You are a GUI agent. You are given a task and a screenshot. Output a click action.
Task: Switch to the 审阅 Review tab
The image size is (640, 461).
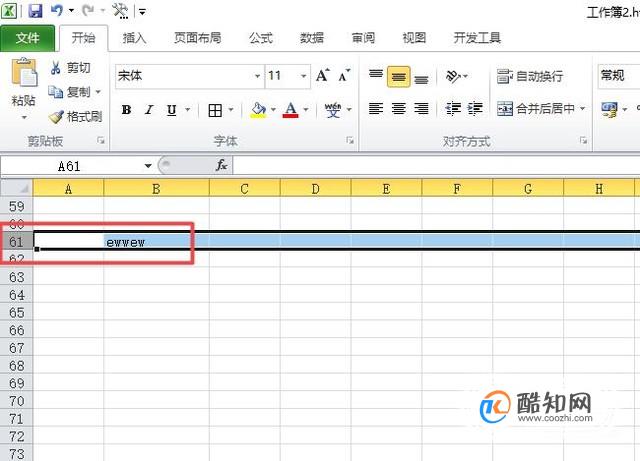click(x=363, y=38)
